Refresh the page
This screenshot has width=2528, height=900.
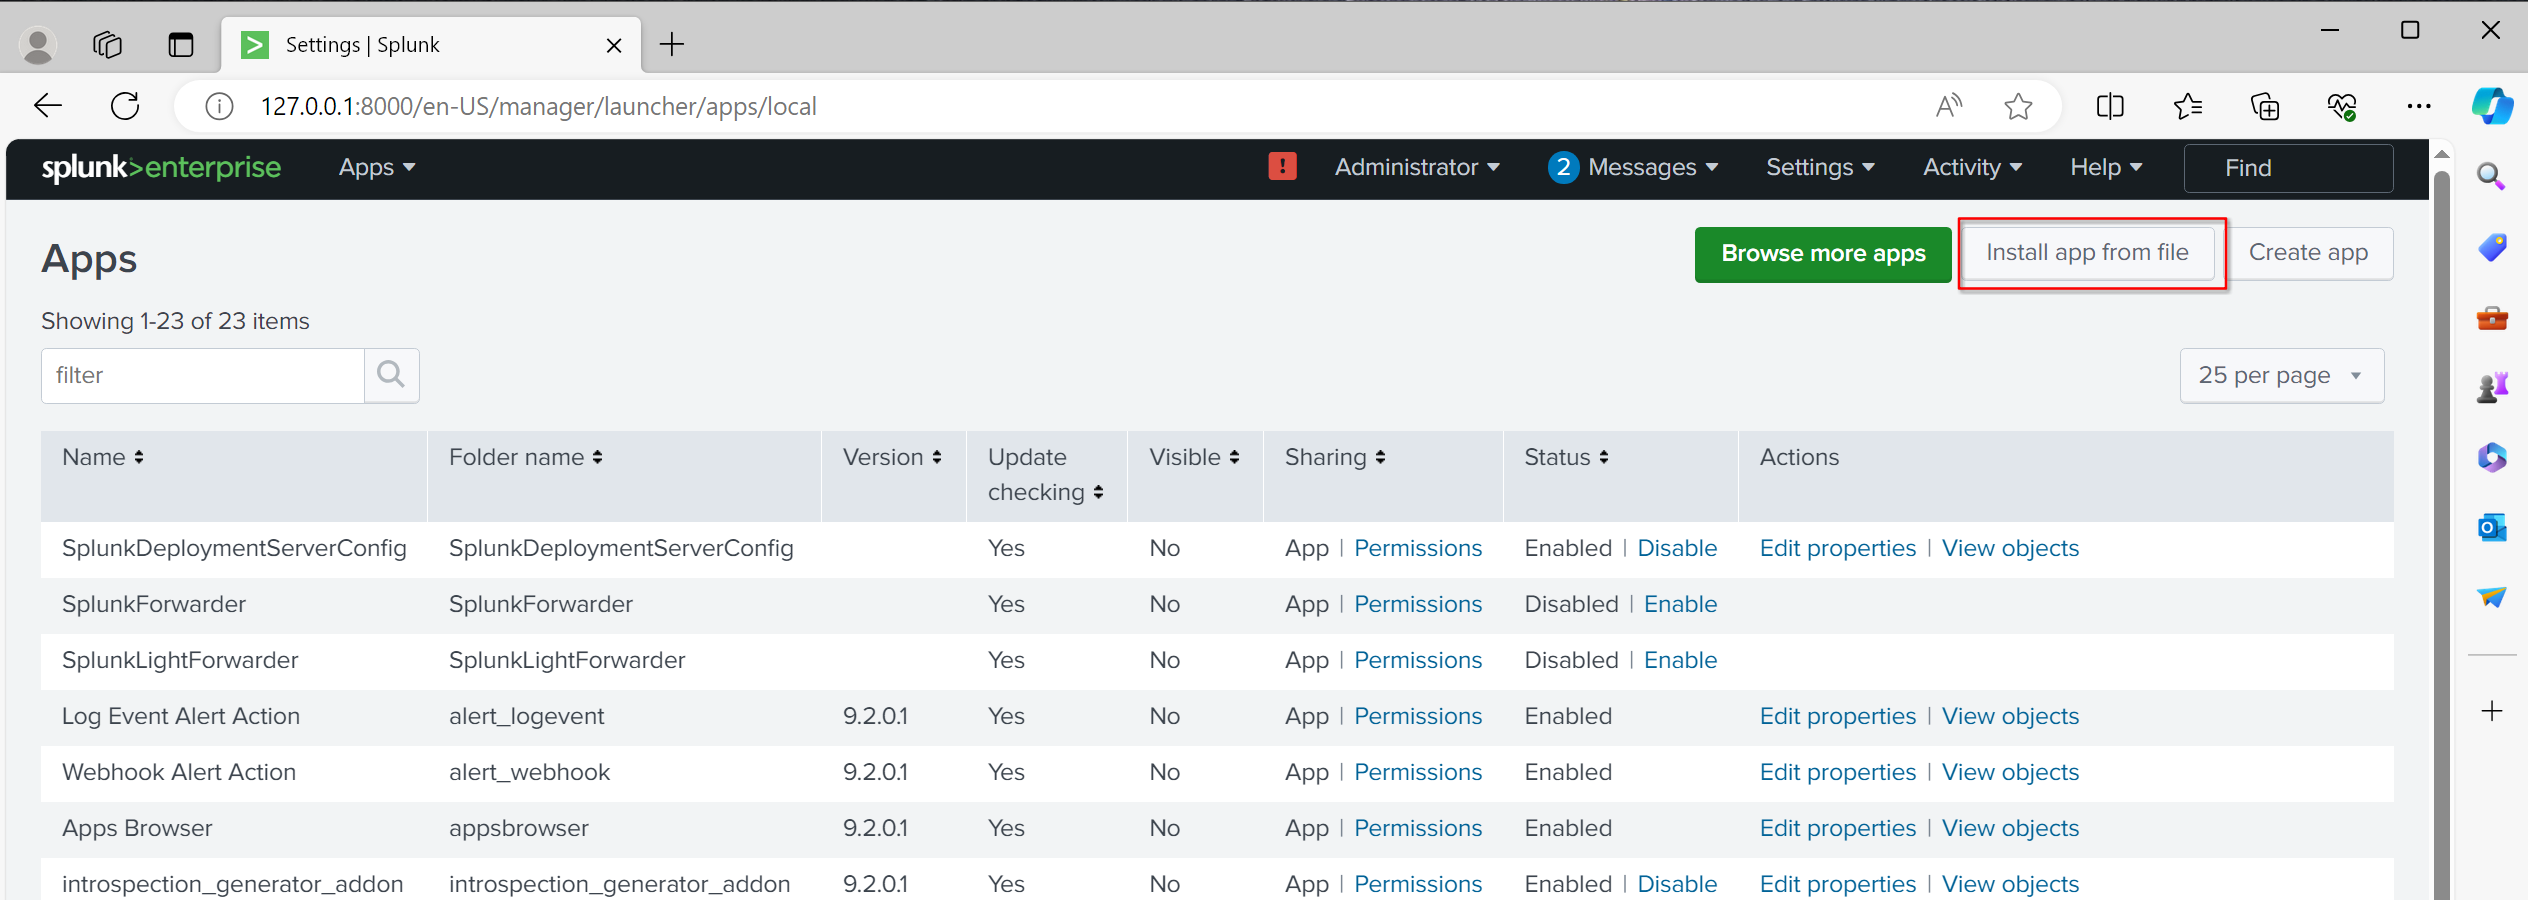pos(125,106)
